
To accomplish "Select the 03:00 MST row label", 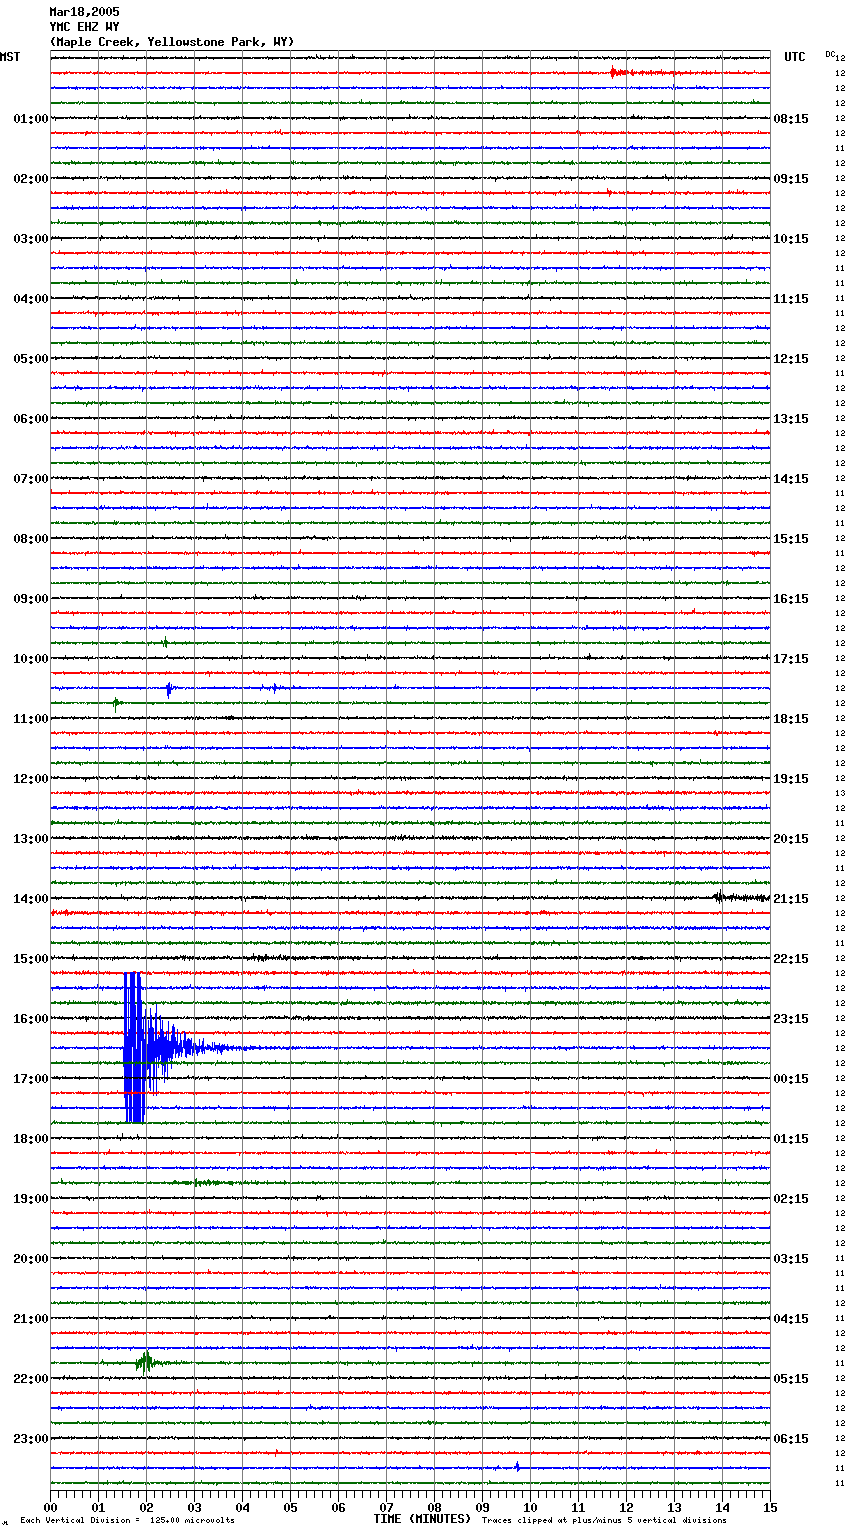I will tap(31, 239).
